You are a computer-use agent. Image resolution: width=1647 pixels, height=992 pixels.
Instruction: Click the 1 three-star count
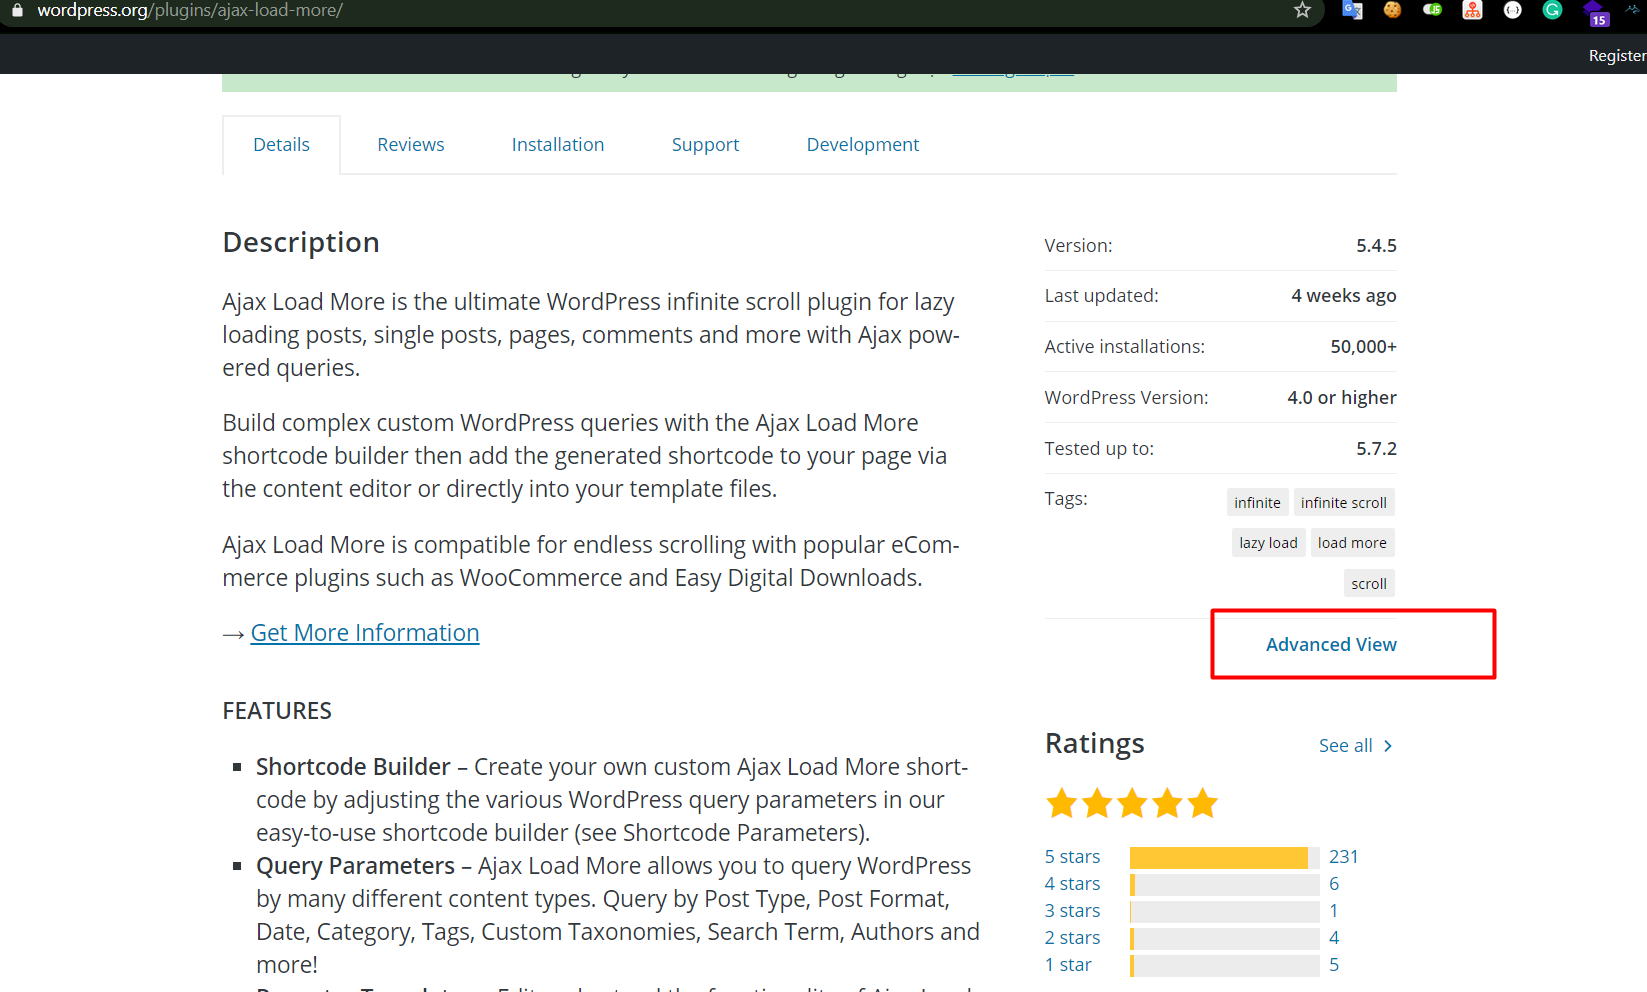tap(1334, 911)
